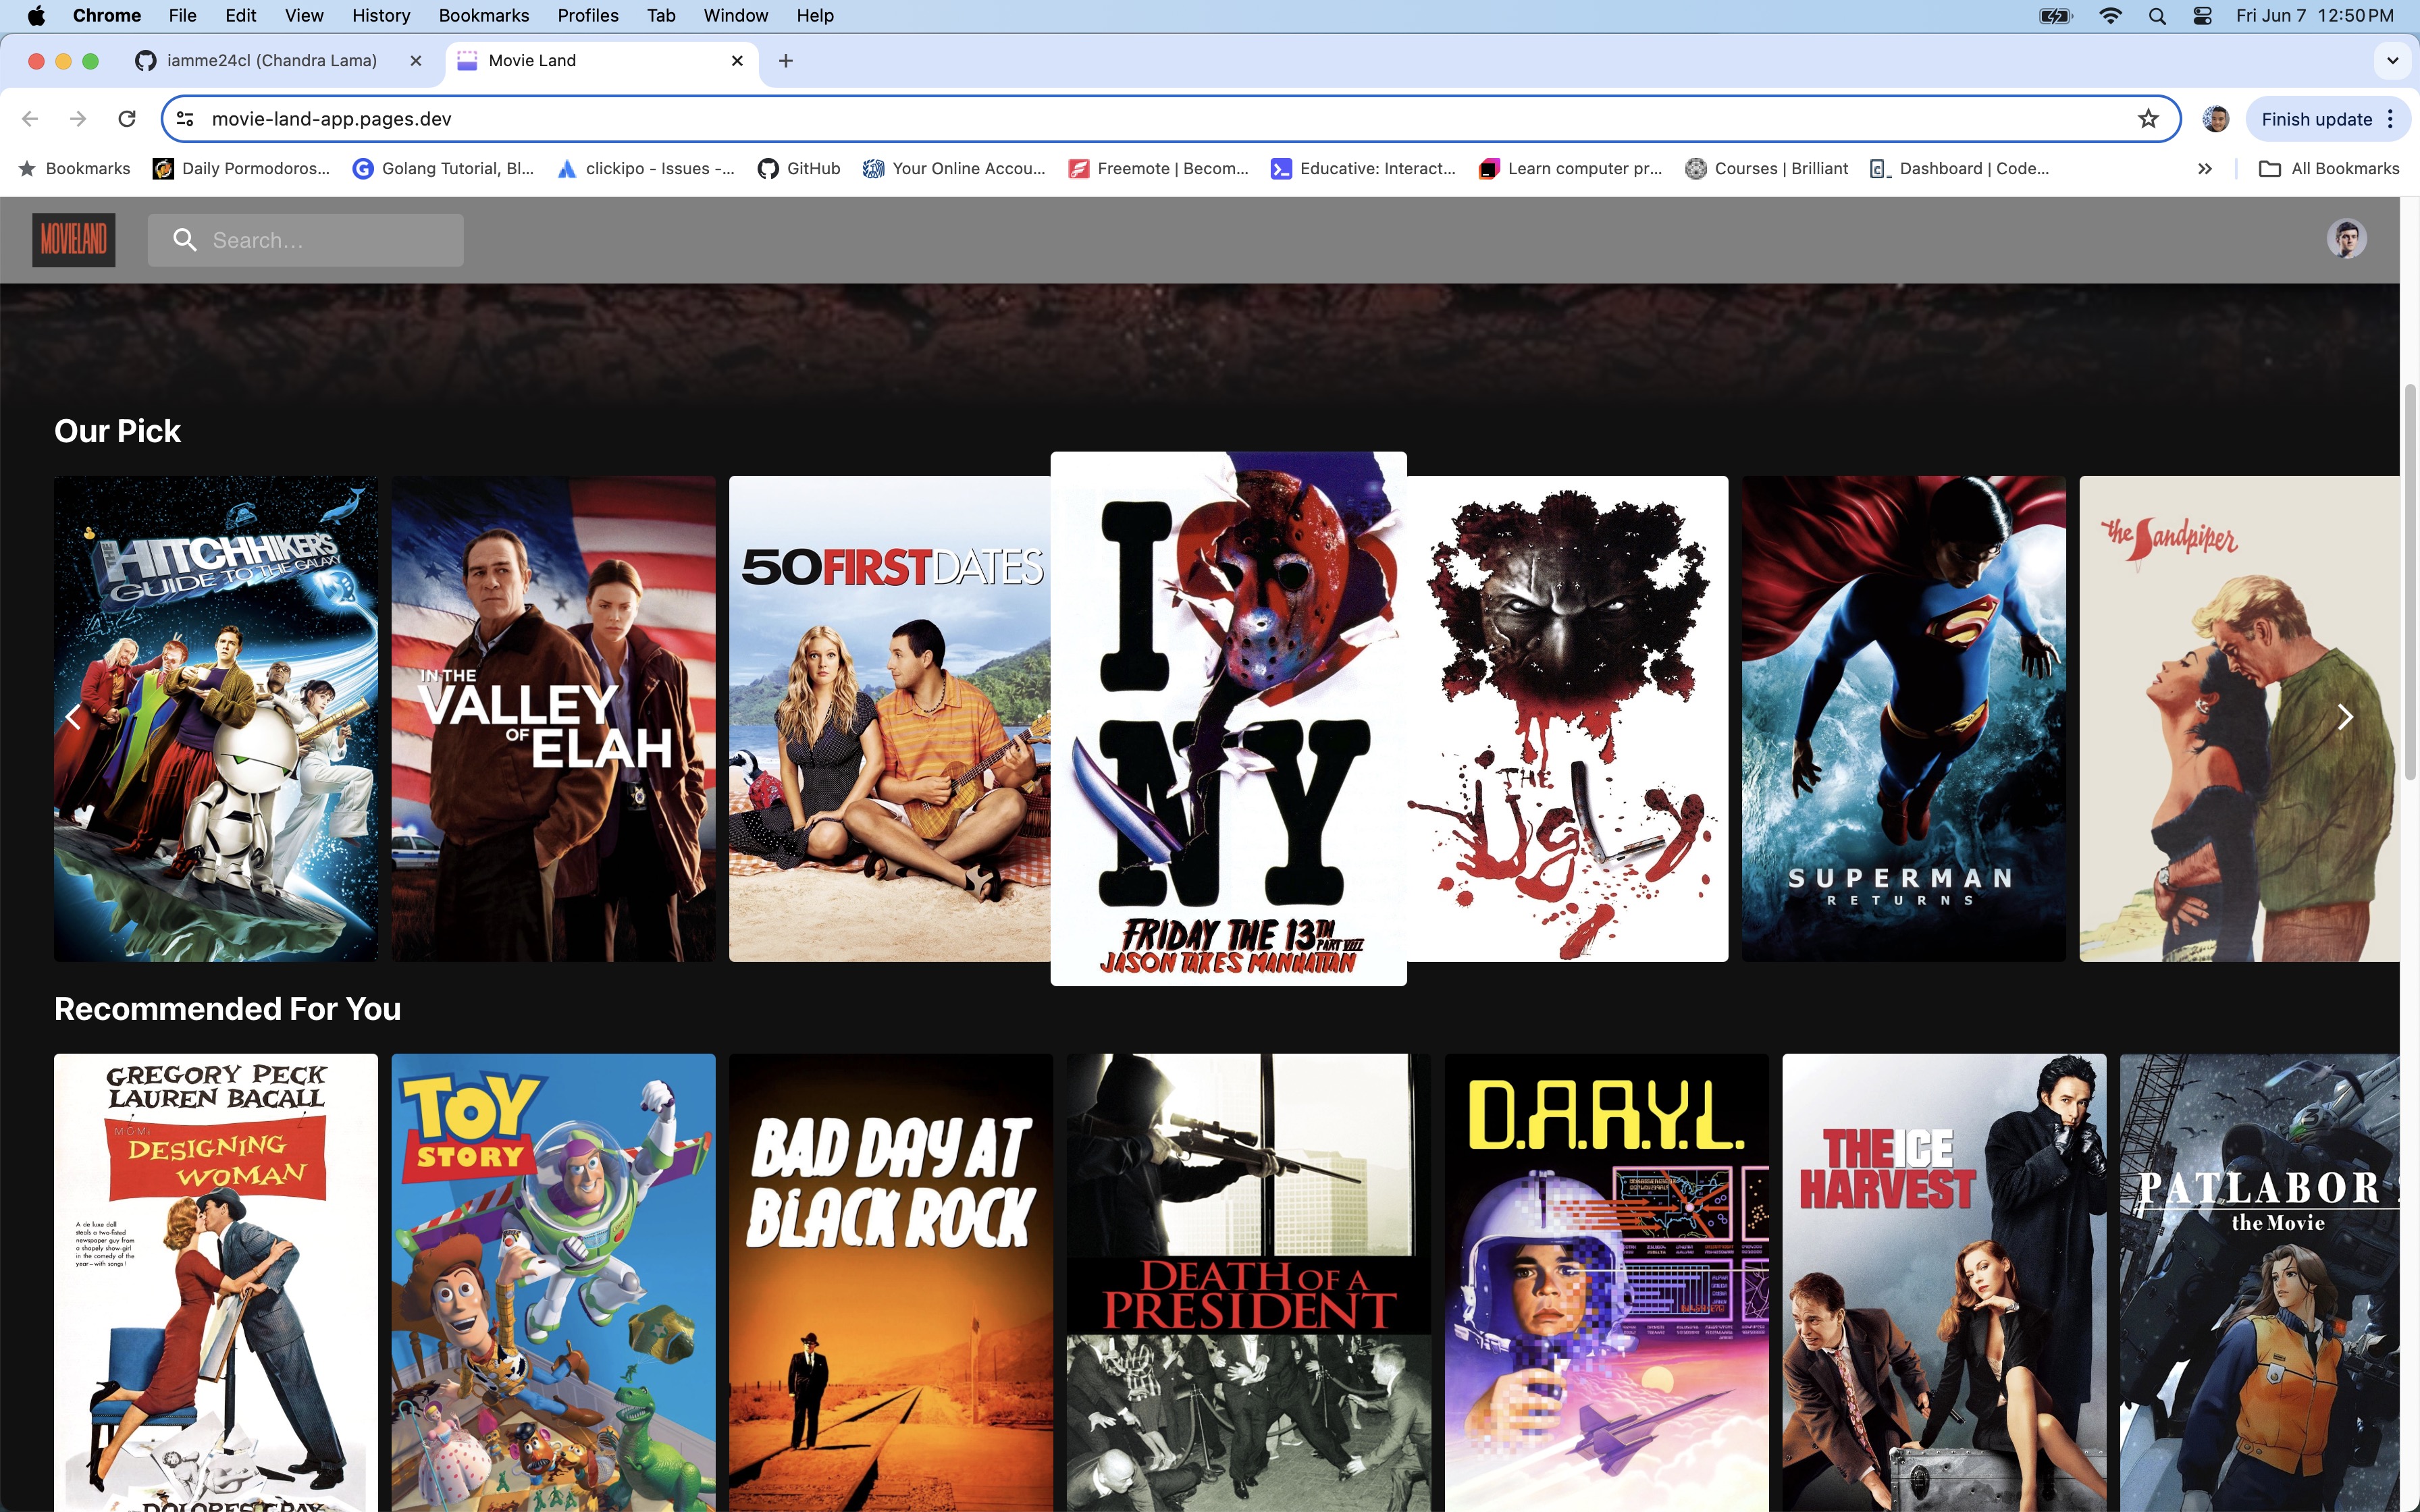This screenshot has width=2420, height=1512.
Task: Select The Ice Harvest poster
Action: pos(1944,1283)
